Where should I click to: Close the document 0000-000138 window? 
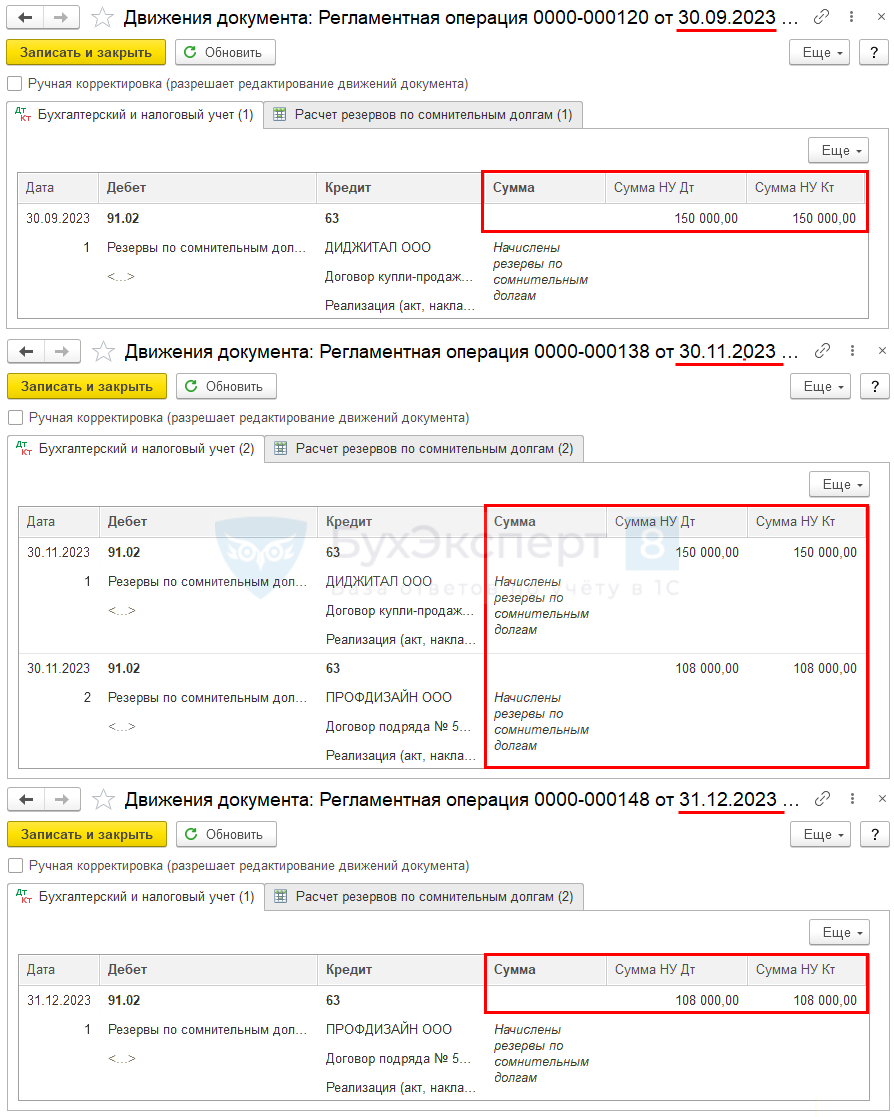[882, 351]
